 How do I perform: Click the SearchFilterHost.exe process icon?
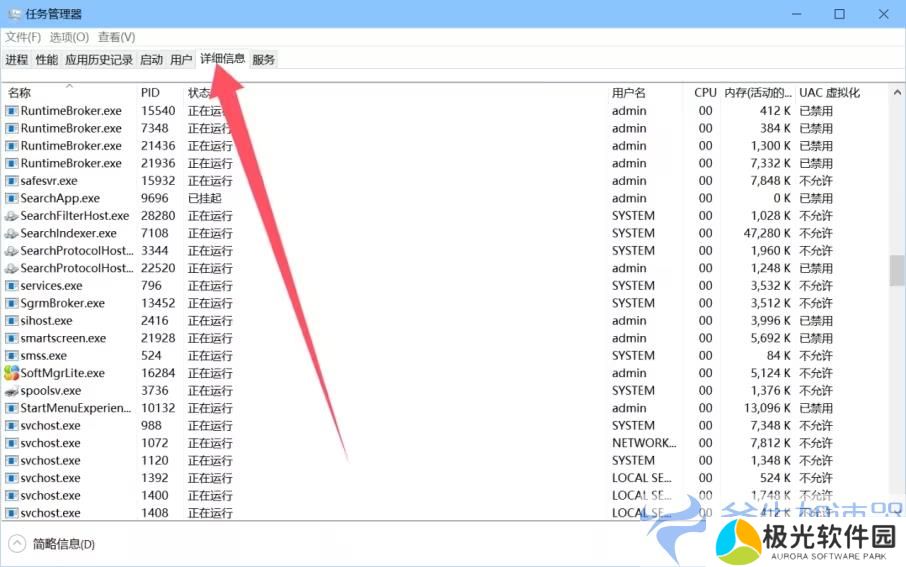(x=12, y=216)
